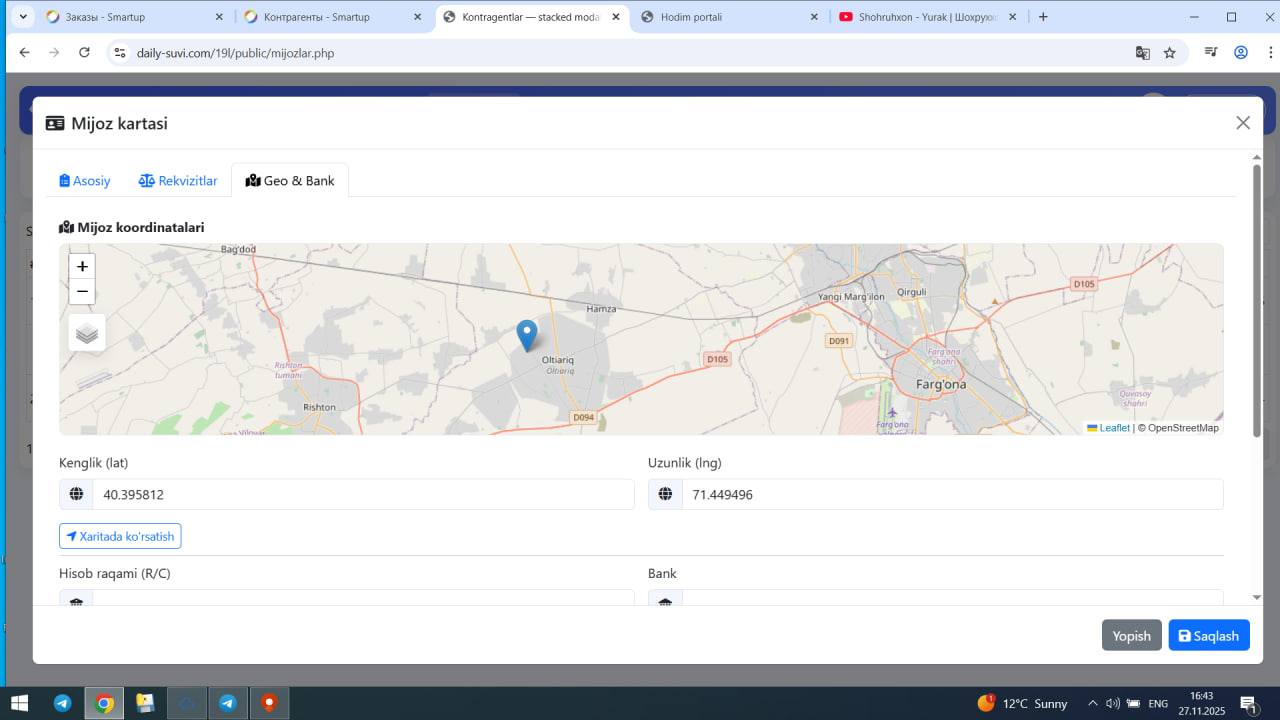This screenshot has height=720, width=1280.
Task: Reload the page
Action: click(84, 53)
